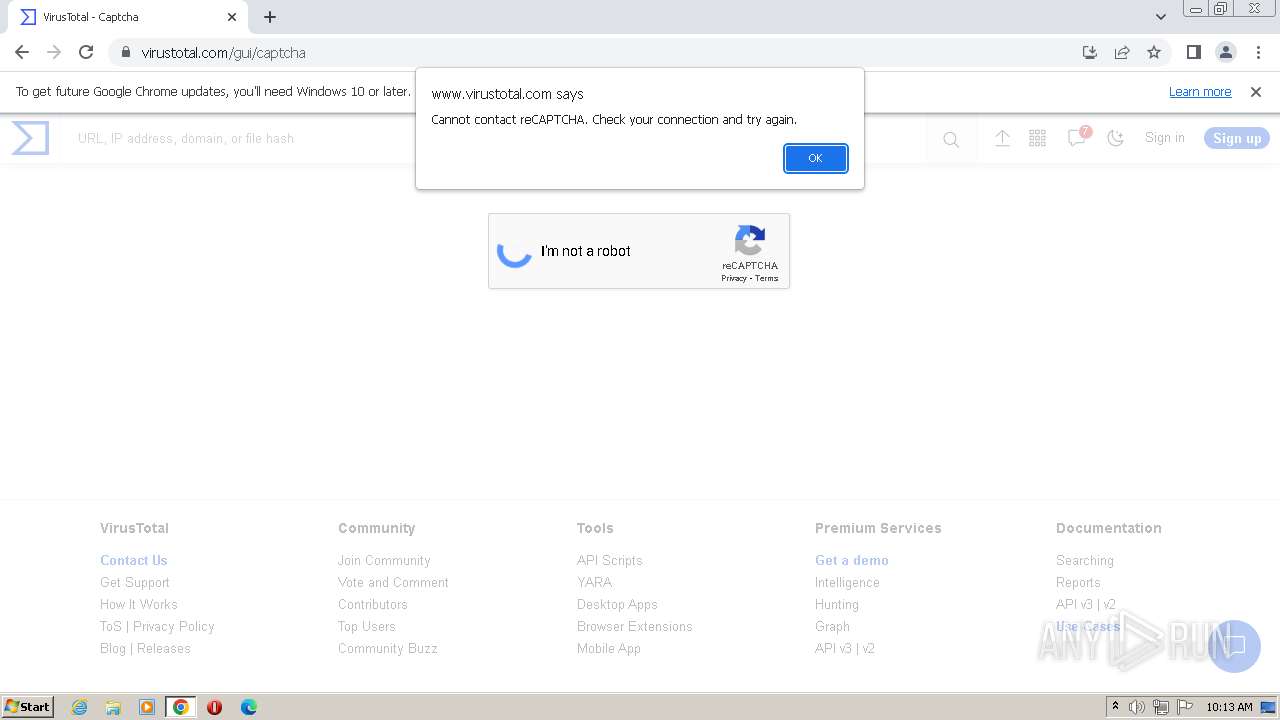Open Graph link
This screenshot has height=720, width=1280.
pos(832,627)
